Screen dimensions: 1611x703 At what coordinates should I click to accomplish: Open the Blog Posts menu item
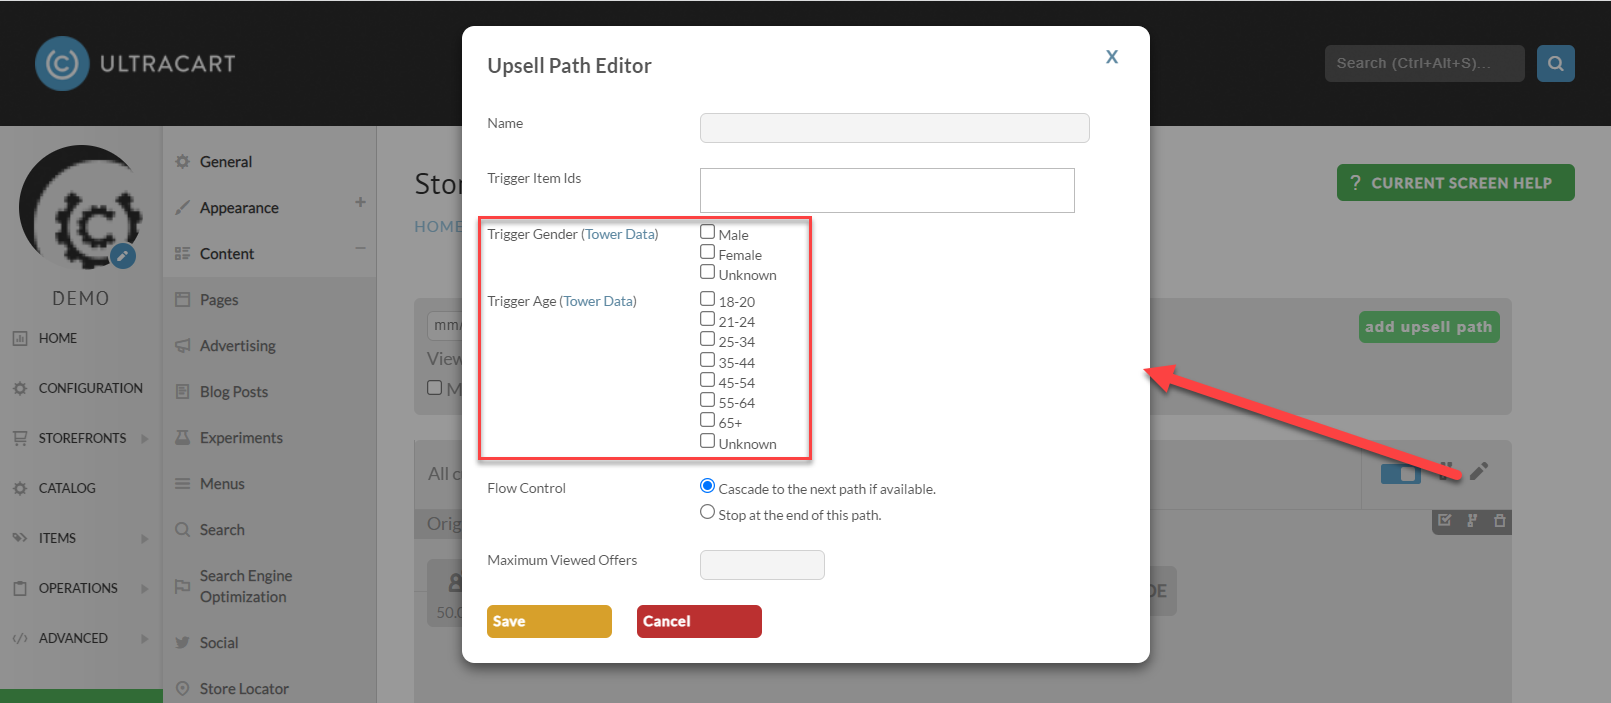233,392
